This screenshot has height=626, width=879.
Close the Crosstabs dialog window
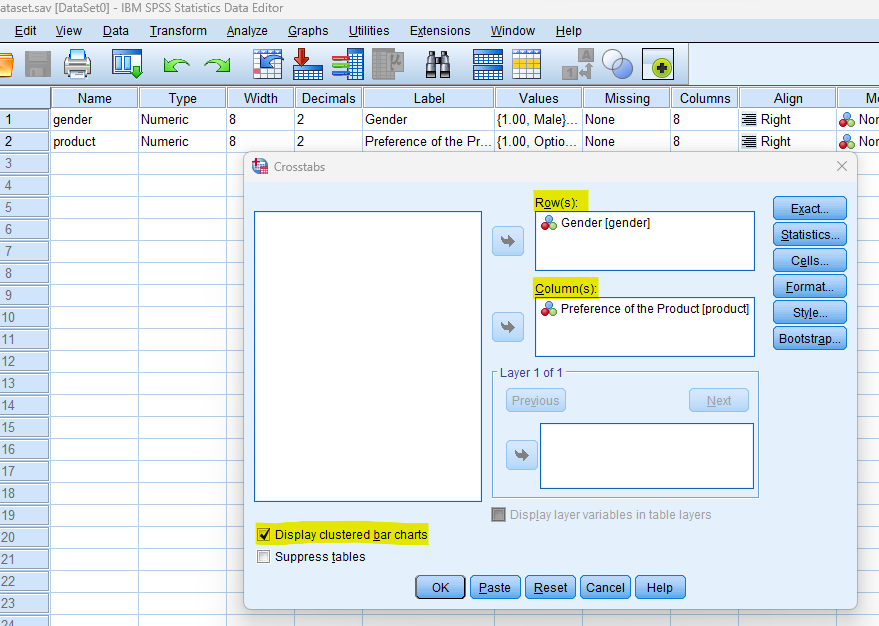[x=841, y=166]
